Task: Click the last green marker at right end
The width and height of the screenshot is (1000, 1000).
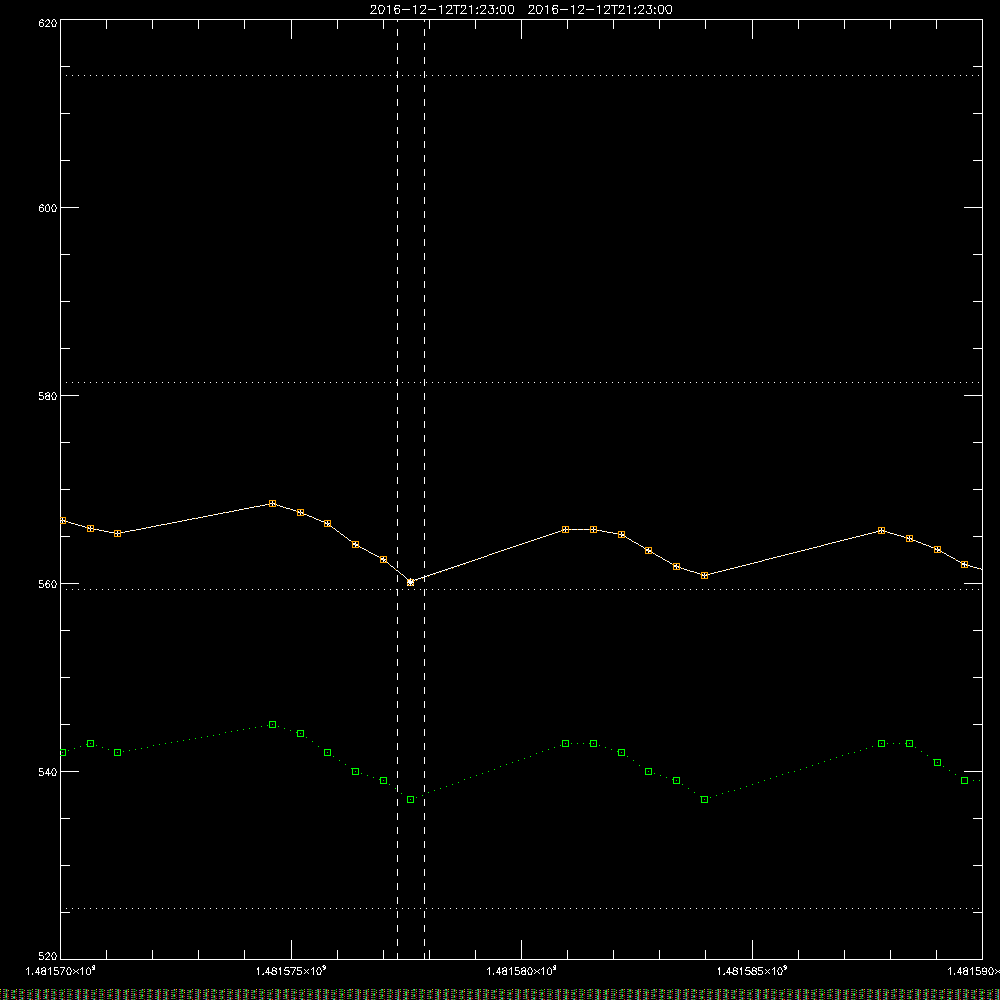Action: click(x=965, y=781)
